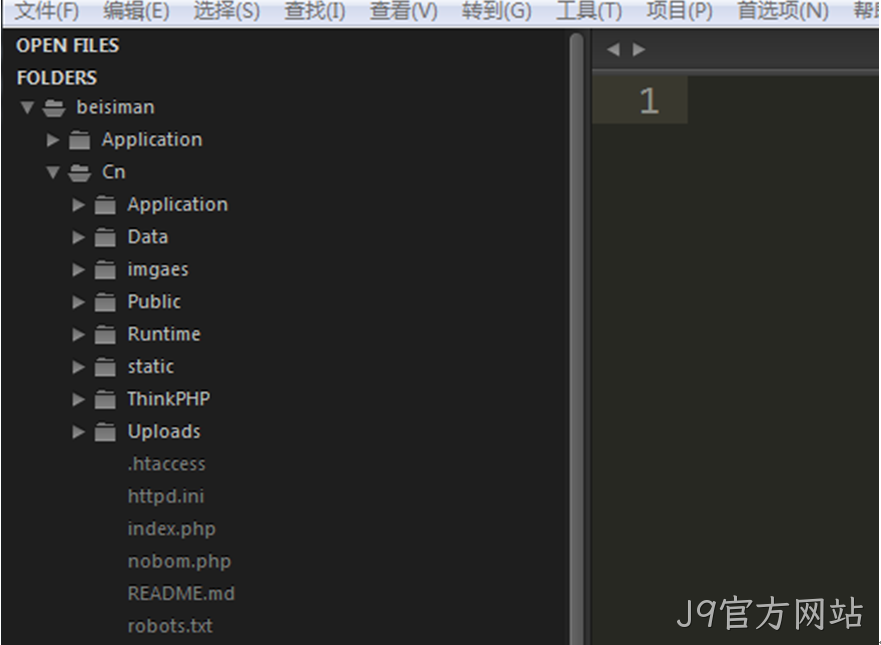Expand the imgaes folder arrow

tap(79, 270)
